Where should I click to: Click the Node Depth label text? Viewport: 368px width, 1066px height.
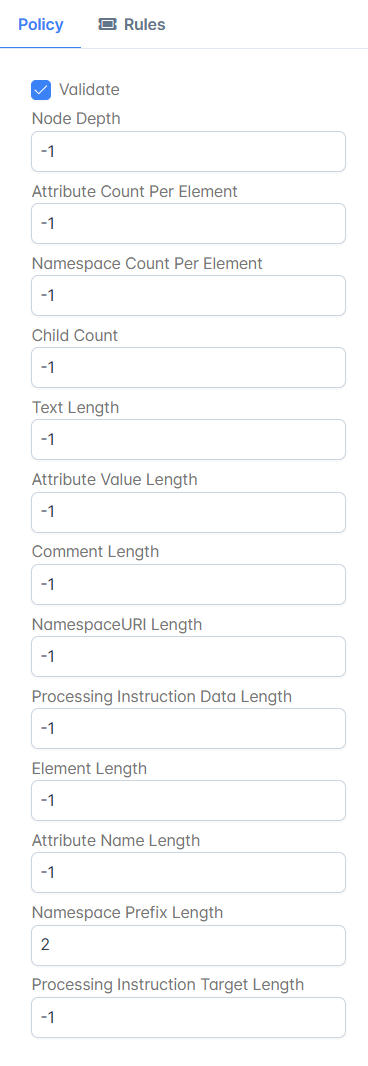(76, 119)
